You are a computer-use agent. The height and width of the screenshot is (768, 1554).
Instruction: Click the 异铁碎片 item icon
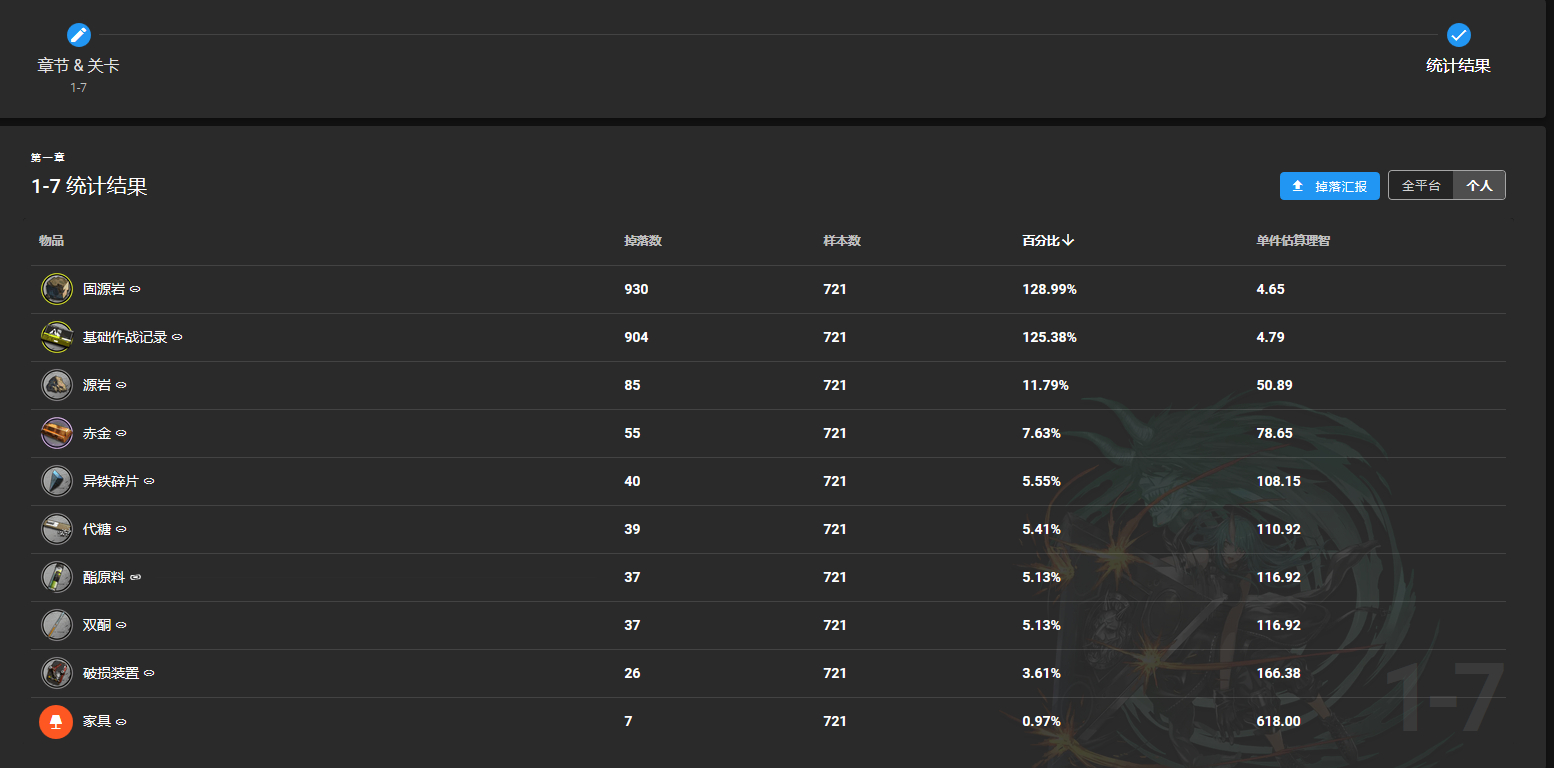(x=56, y=481)
